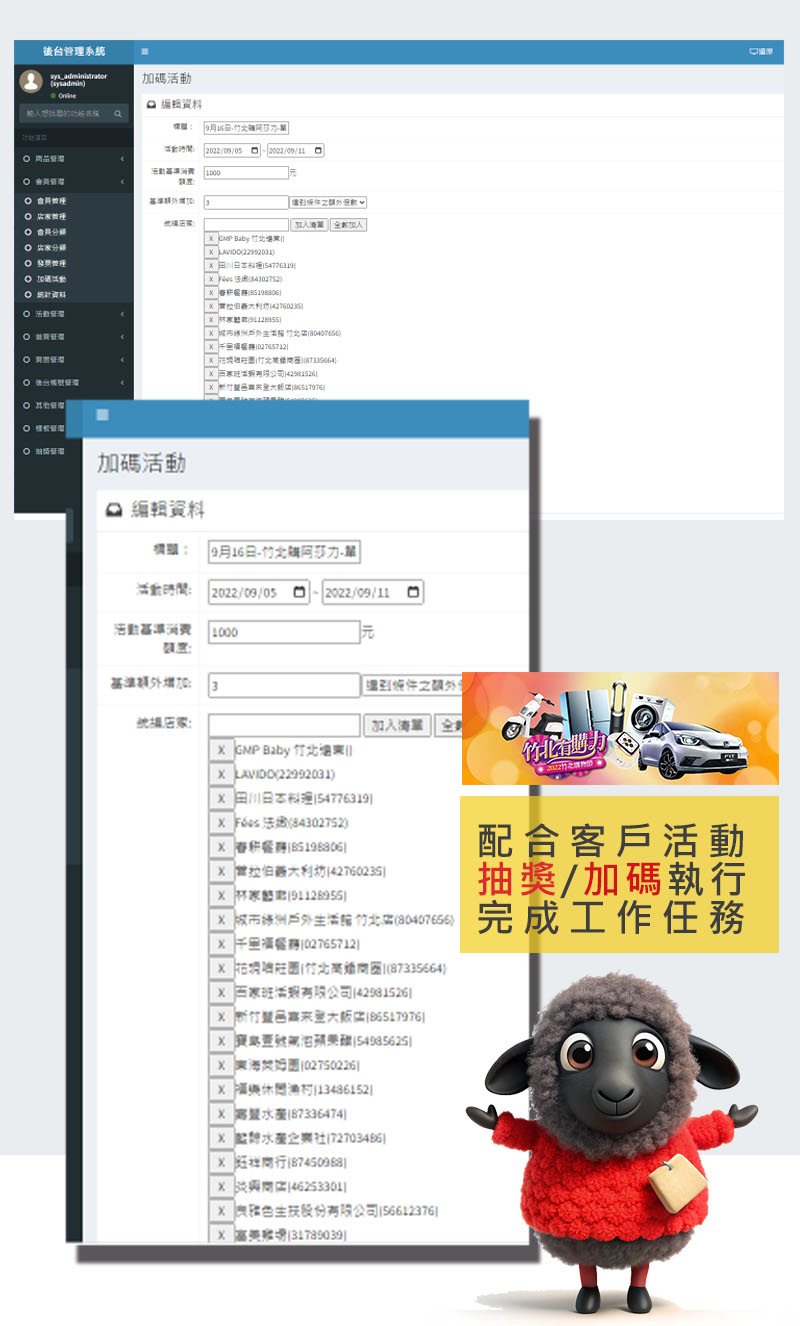Viewport: 800px width, 1326px height.
Task: Remove 炎興商店(46253301) with X button
Action: 221,1186
